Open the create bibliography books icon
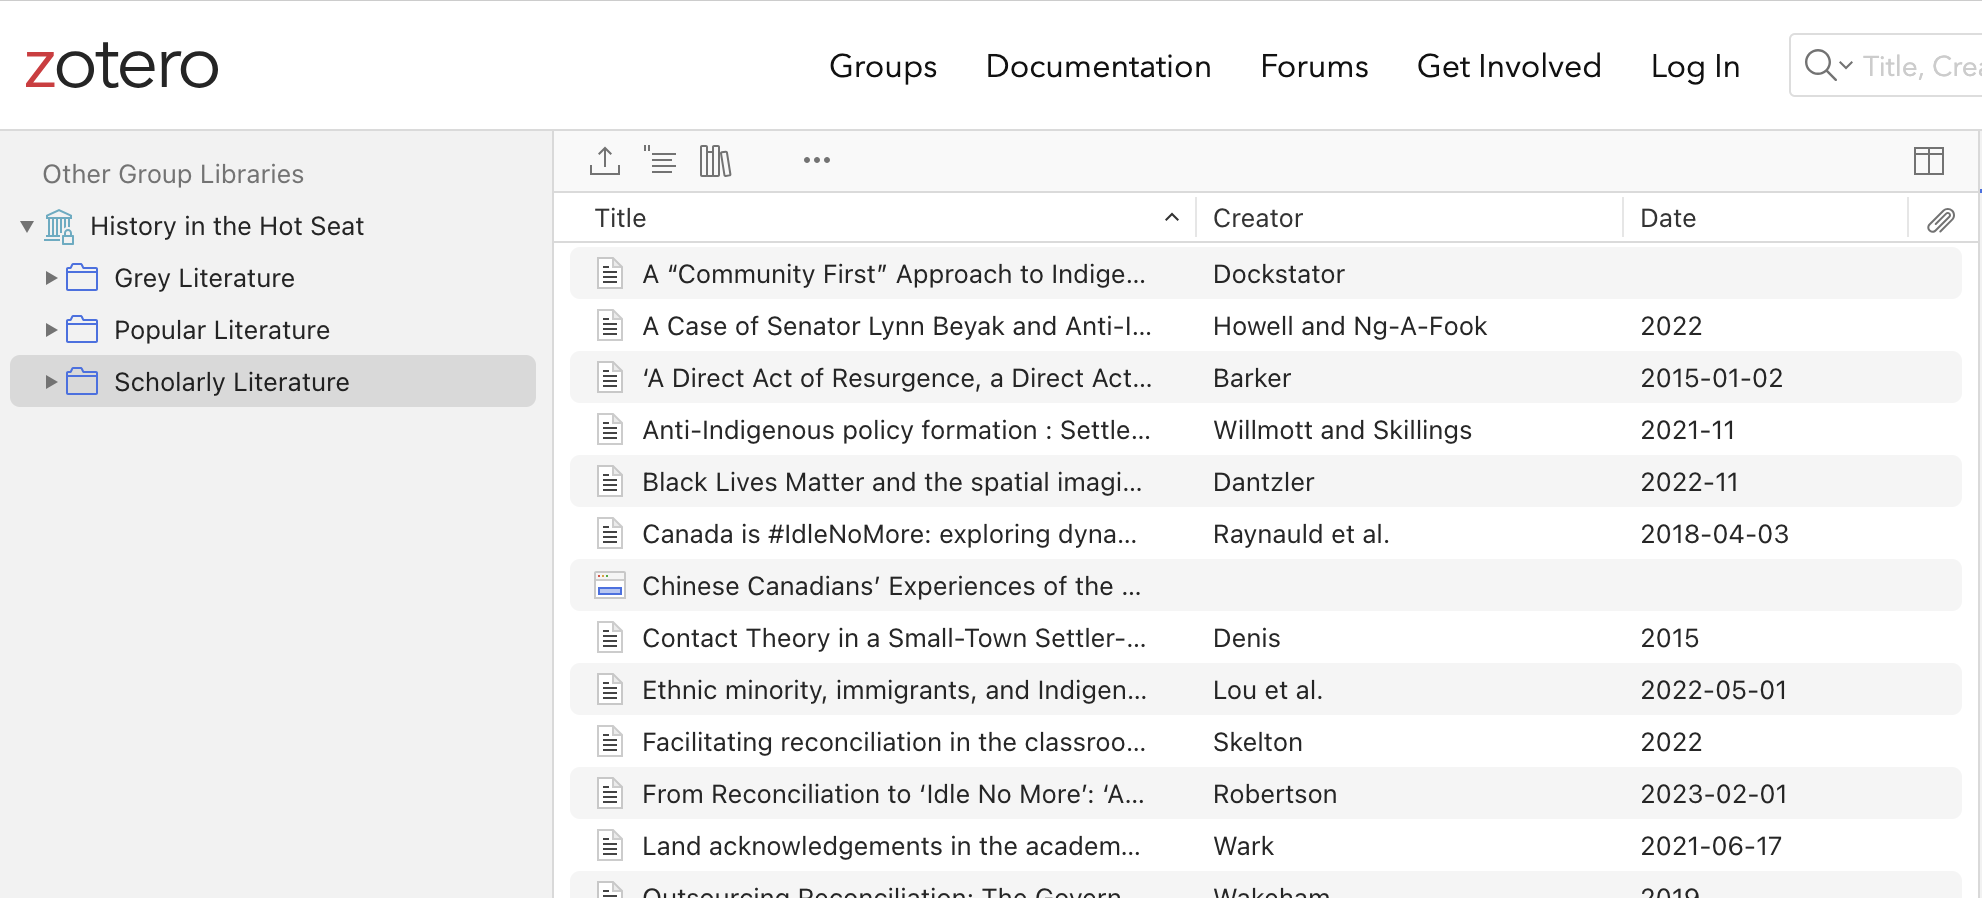 point(715,160)
